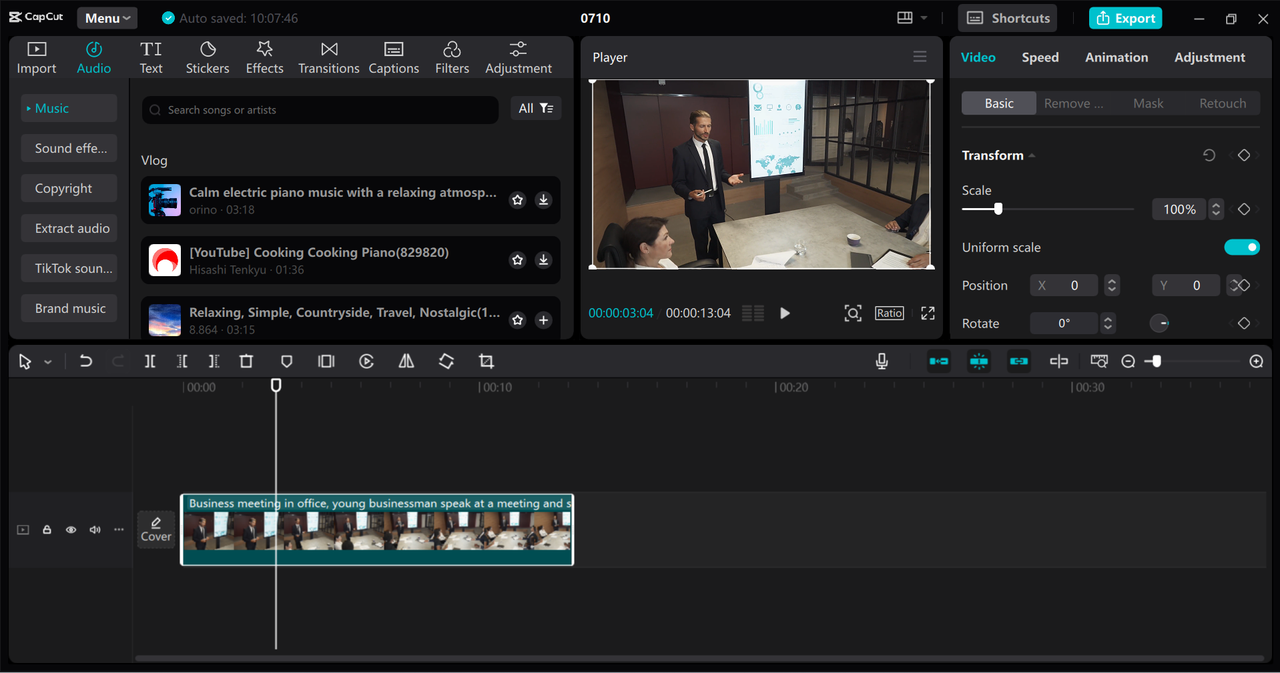Toggle the Uniform scale switch
The image size is (1280, 673).
(x=1242, y=247)
